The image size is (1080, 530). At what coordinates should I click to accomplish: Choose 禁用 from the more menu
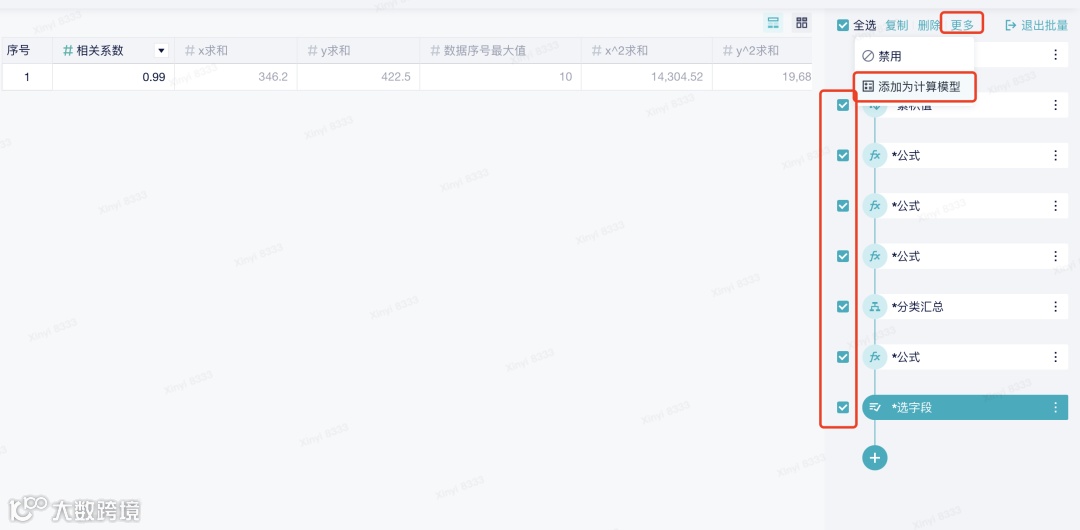pos(914,56)
